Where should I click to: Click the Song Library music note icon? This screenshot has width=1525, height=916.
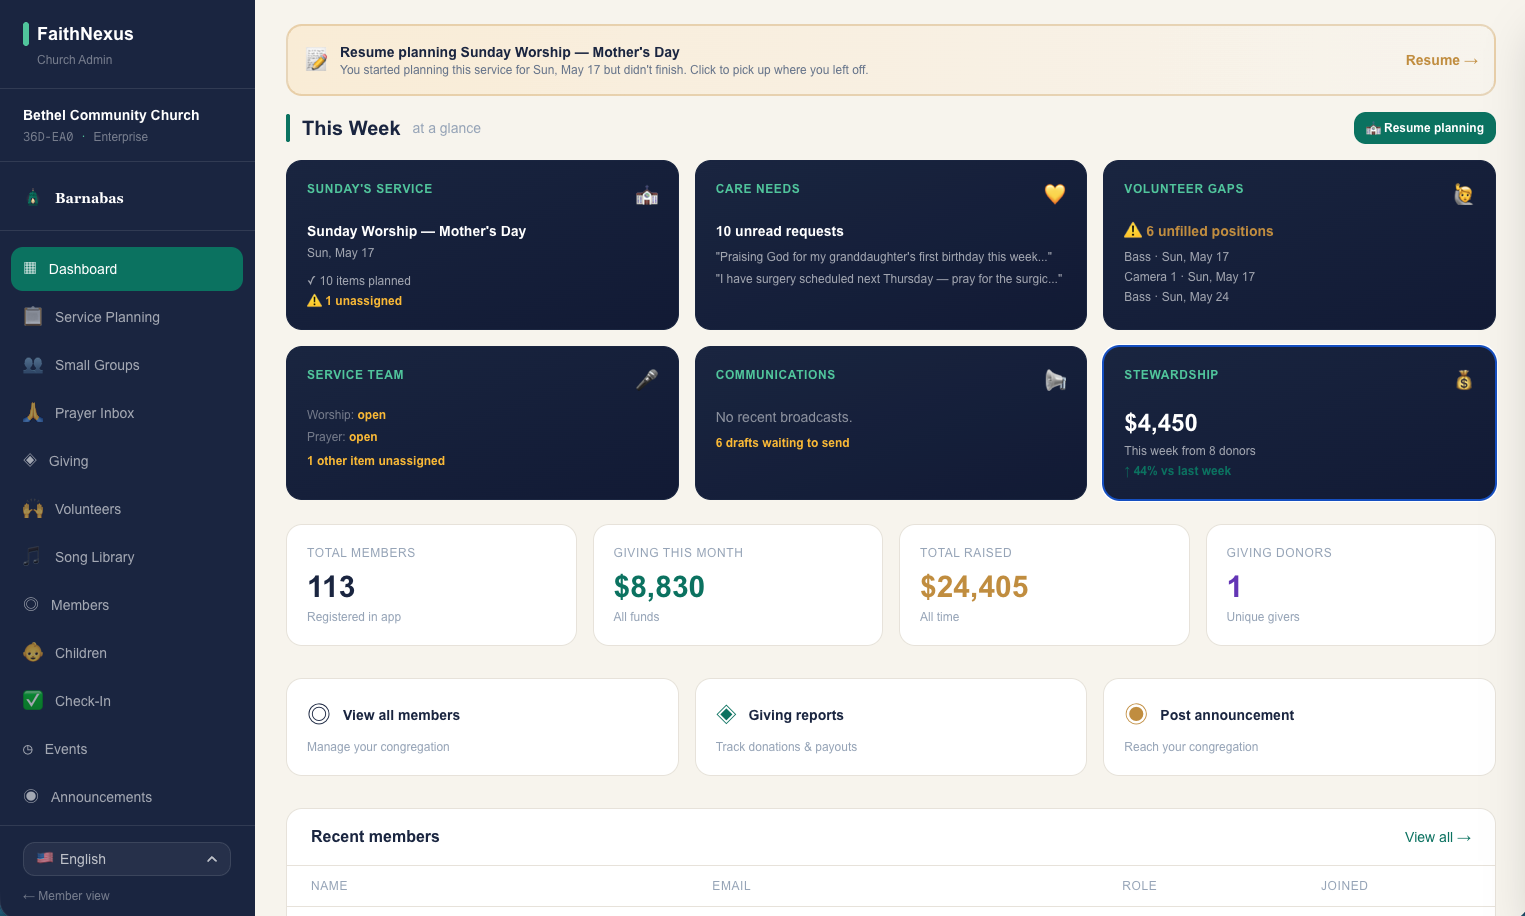[33, 556]
